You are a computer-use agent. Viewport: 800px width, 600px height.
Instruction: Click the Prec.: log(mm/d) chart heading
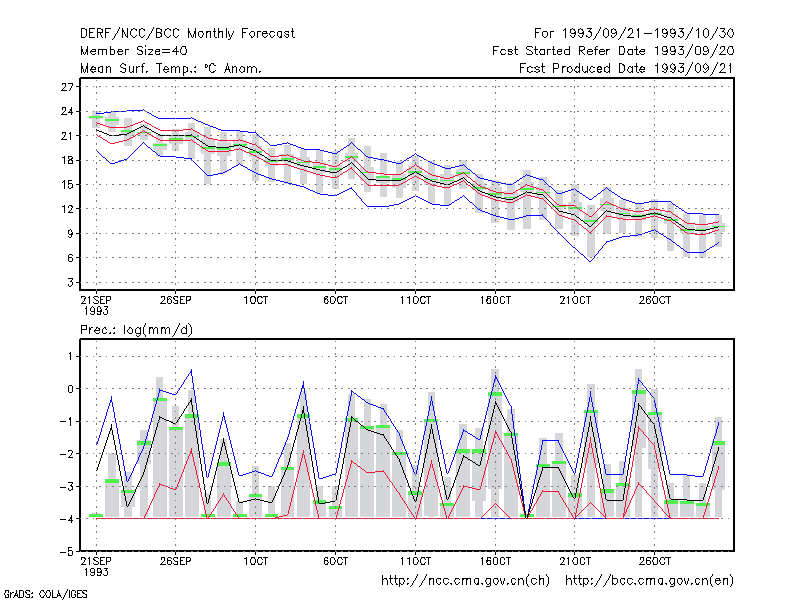coord(136,330)
